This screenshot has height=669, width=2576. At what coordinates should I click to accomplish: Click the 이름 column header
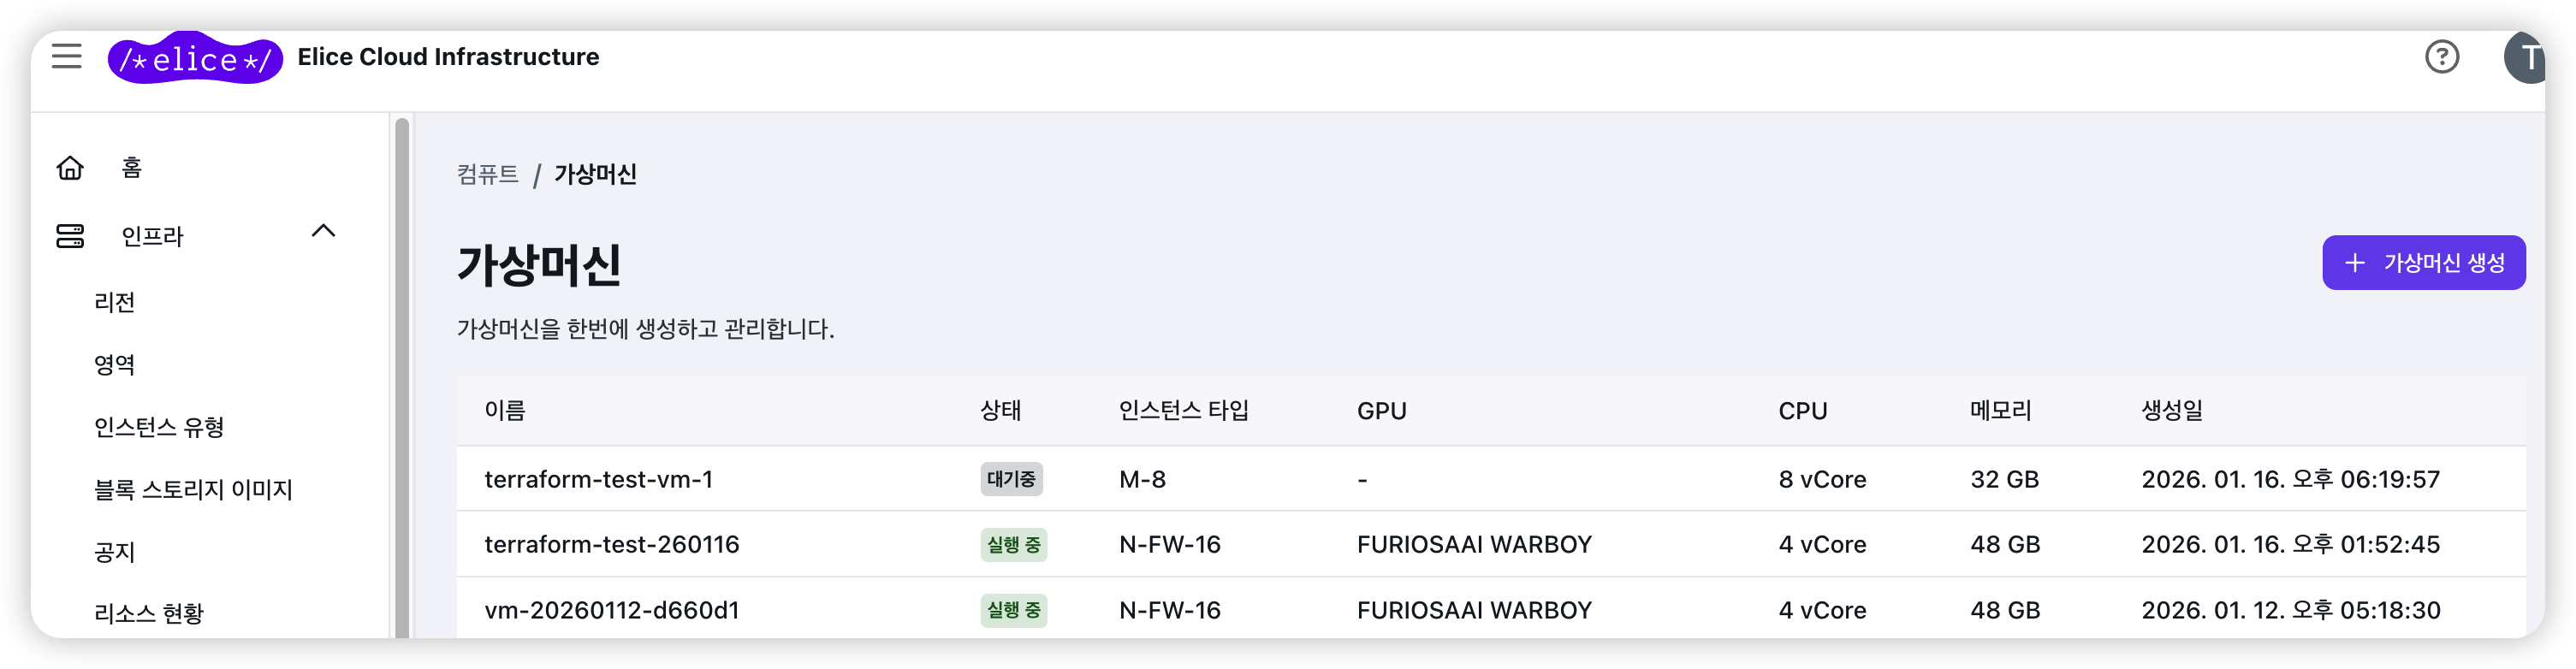(x=505, y=411)
